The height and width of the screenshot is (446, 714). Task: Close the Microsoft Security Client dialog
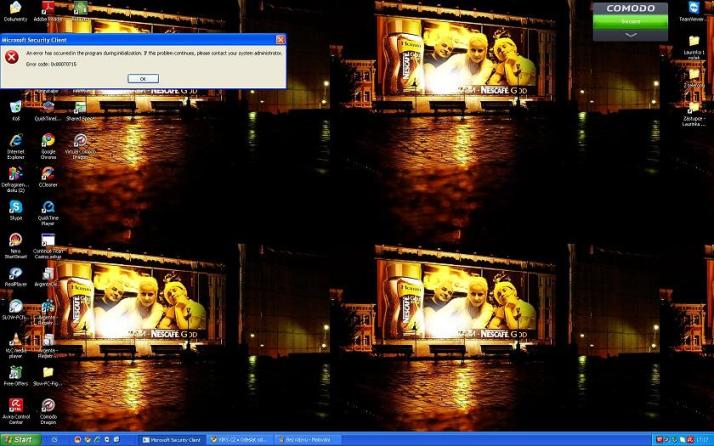coord(280,40)
